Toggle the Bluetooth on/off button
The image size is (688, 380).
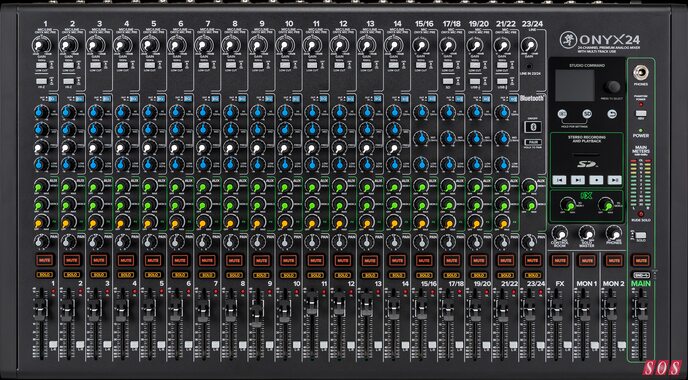[x=533, y=128]
